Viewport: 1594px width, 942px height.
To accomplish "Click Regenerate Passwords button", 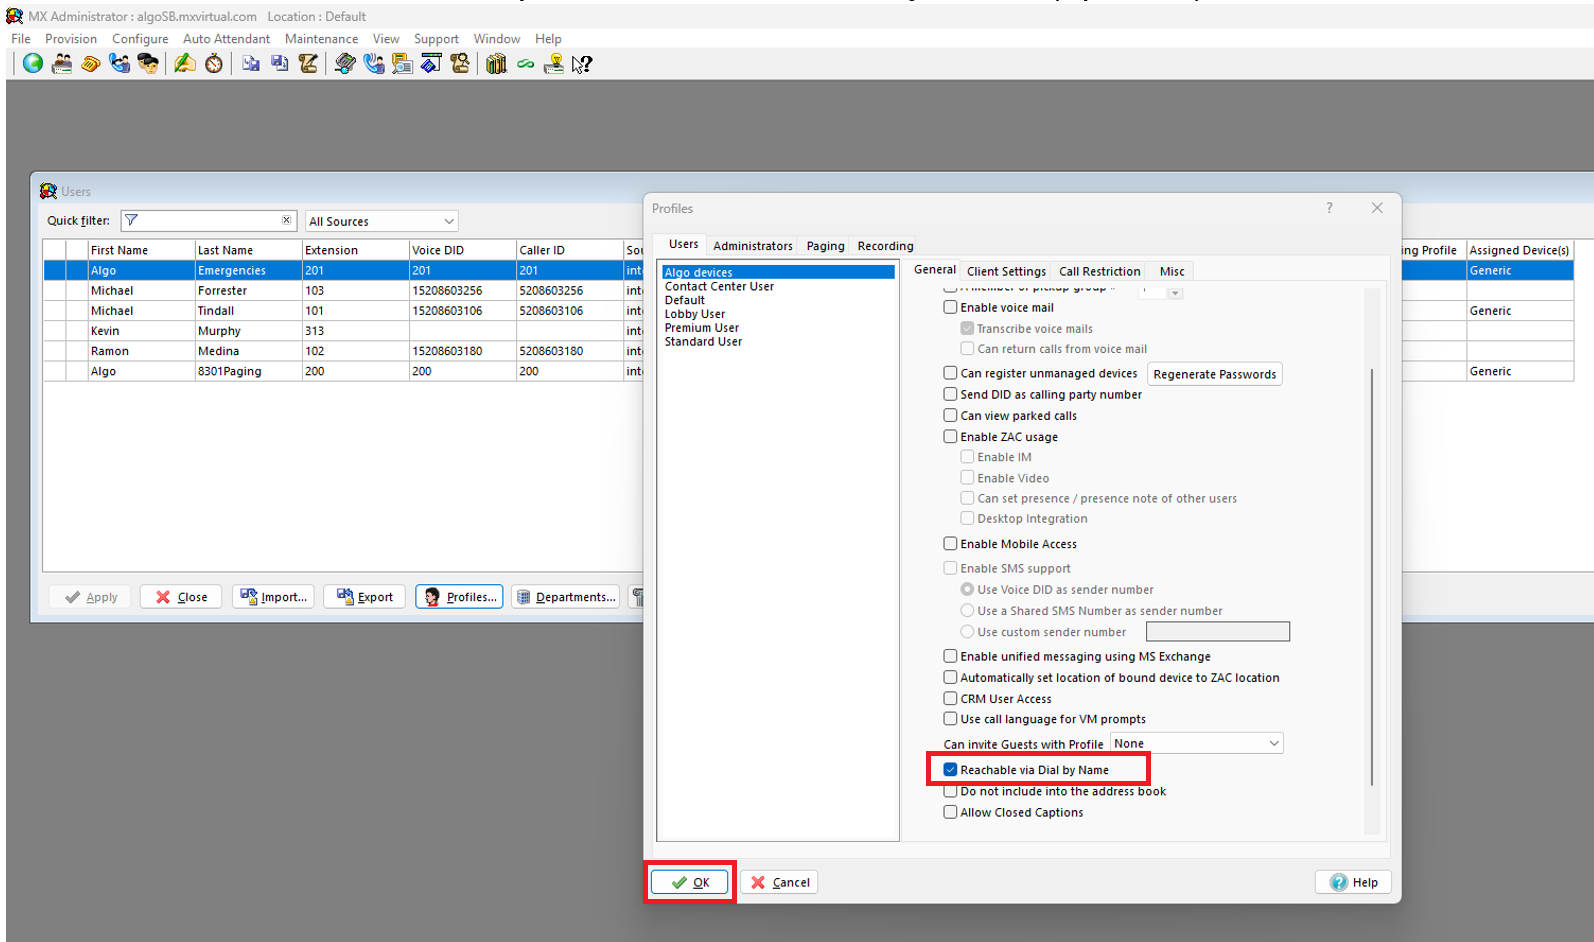I will point(1215,374).
